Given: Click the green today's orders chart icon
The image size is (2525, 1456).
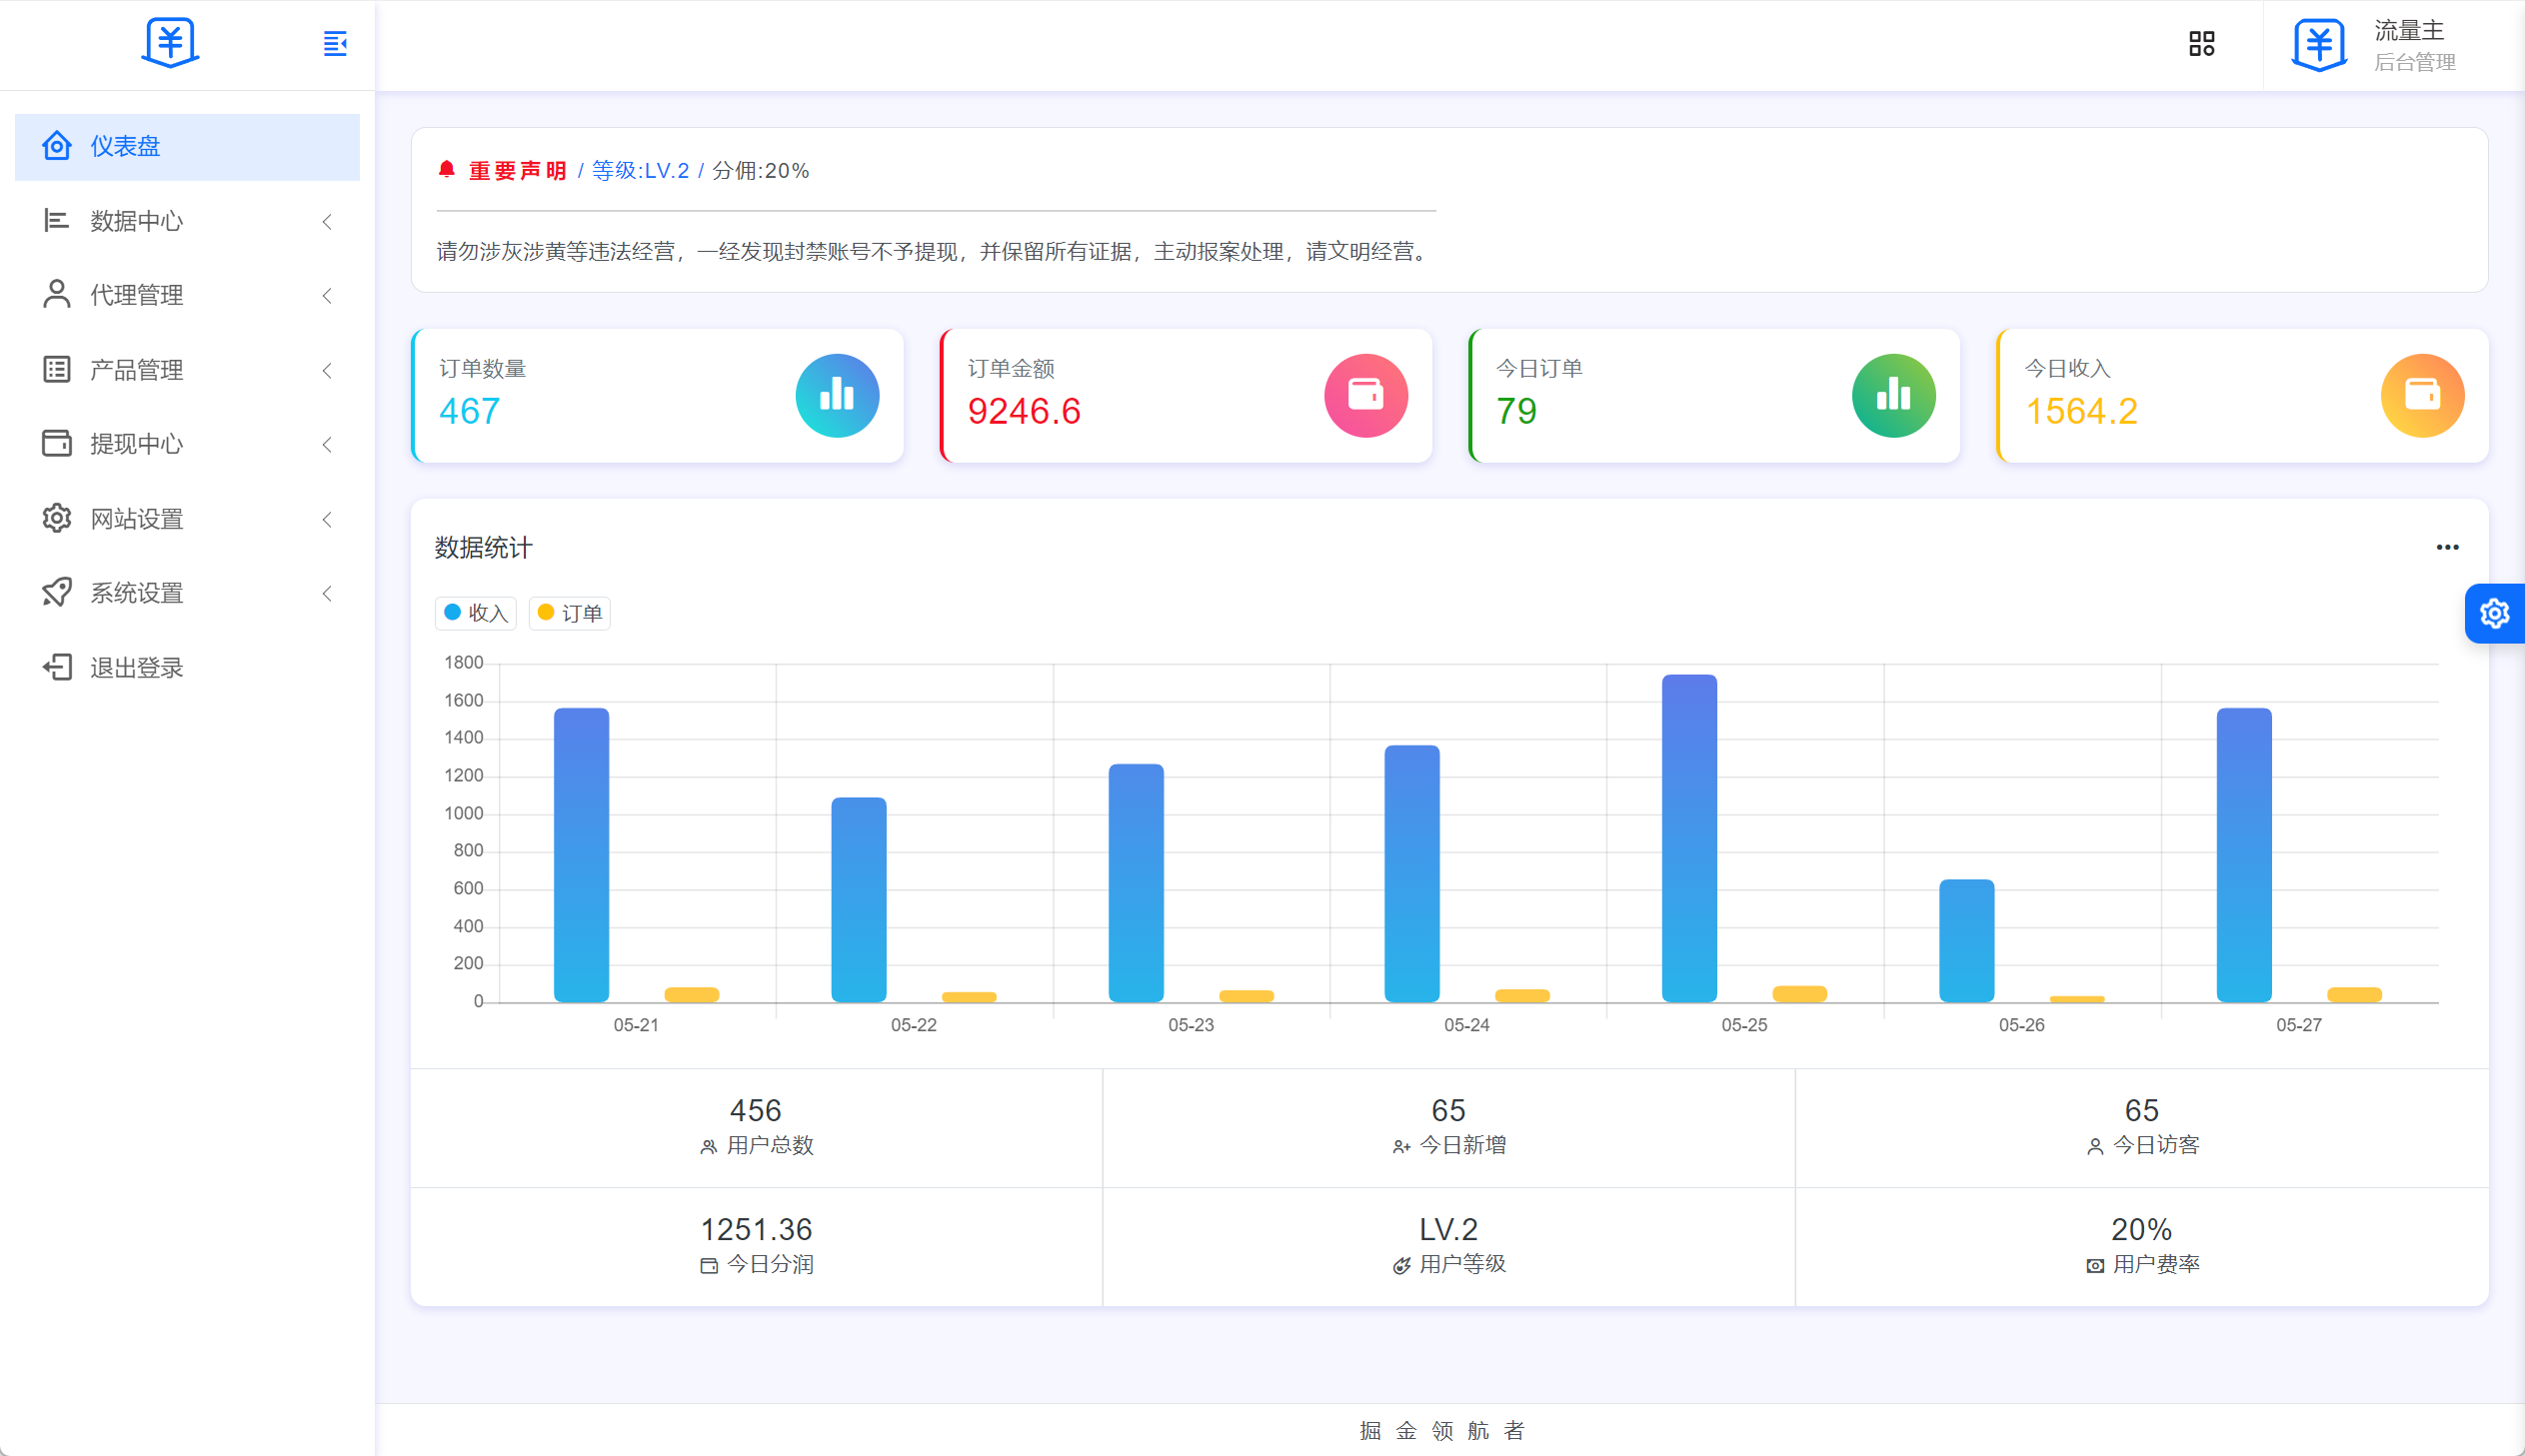Looking at the screenshot, I should (1893, 395).
